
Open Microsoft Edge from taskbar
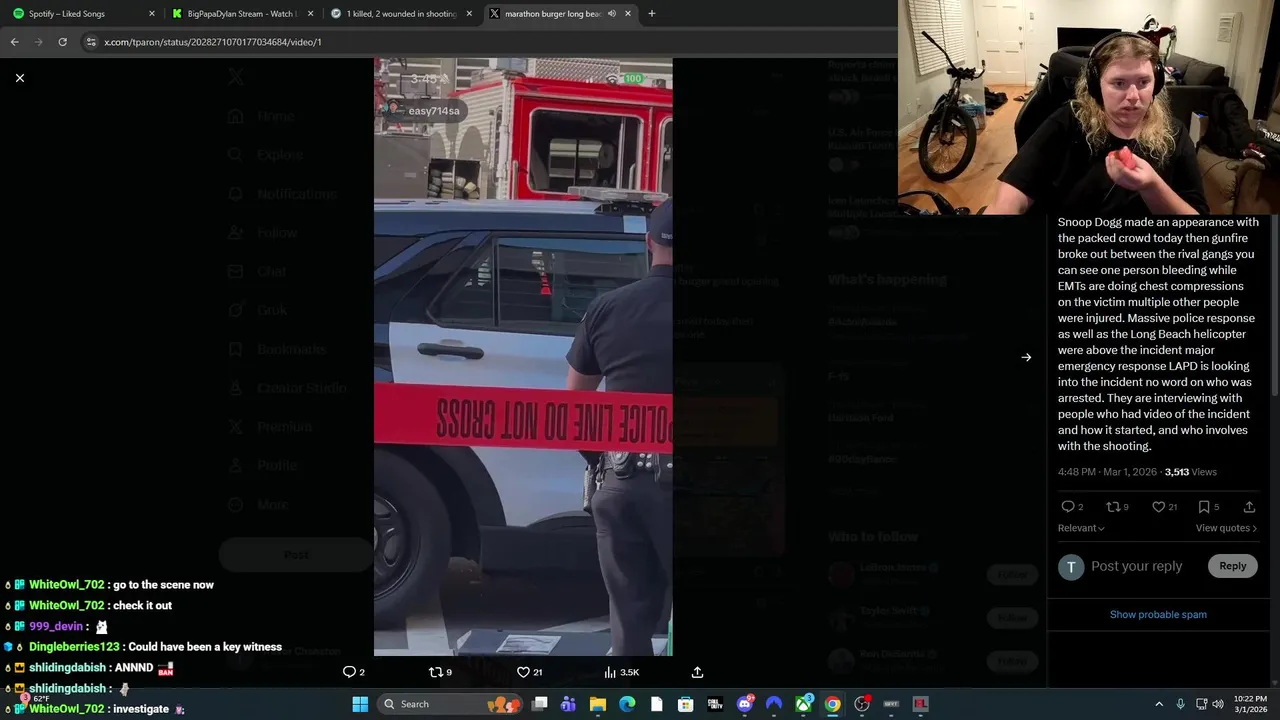click(x=627, y=704)
